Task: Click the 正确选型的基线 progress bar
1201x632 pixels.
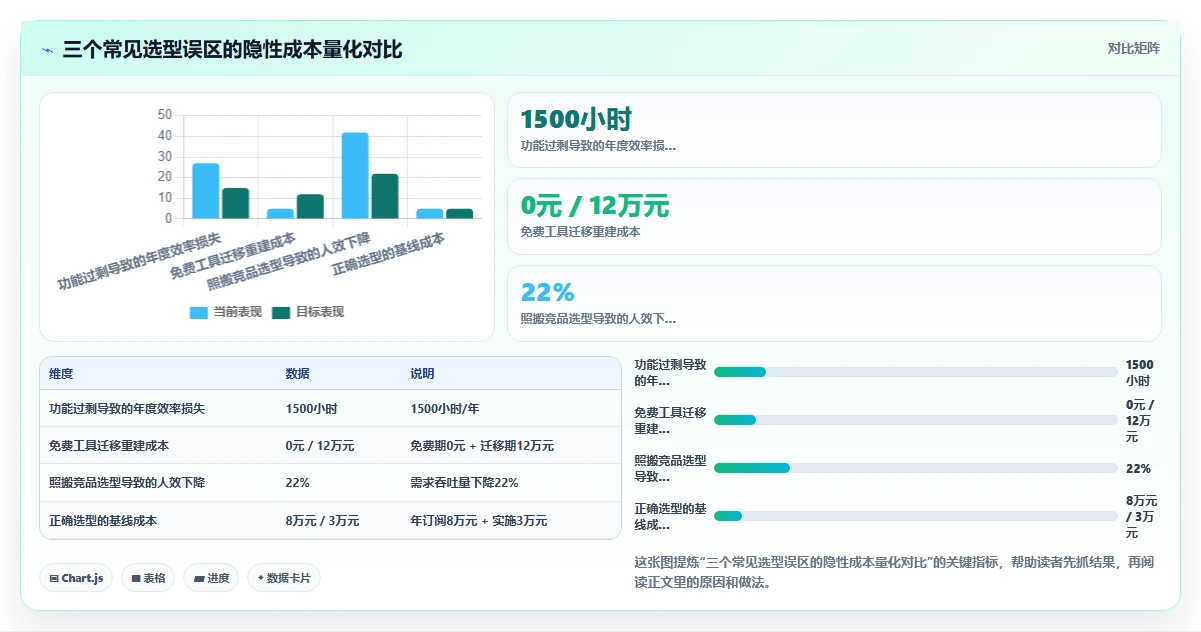Action: [x=915, y=516]
